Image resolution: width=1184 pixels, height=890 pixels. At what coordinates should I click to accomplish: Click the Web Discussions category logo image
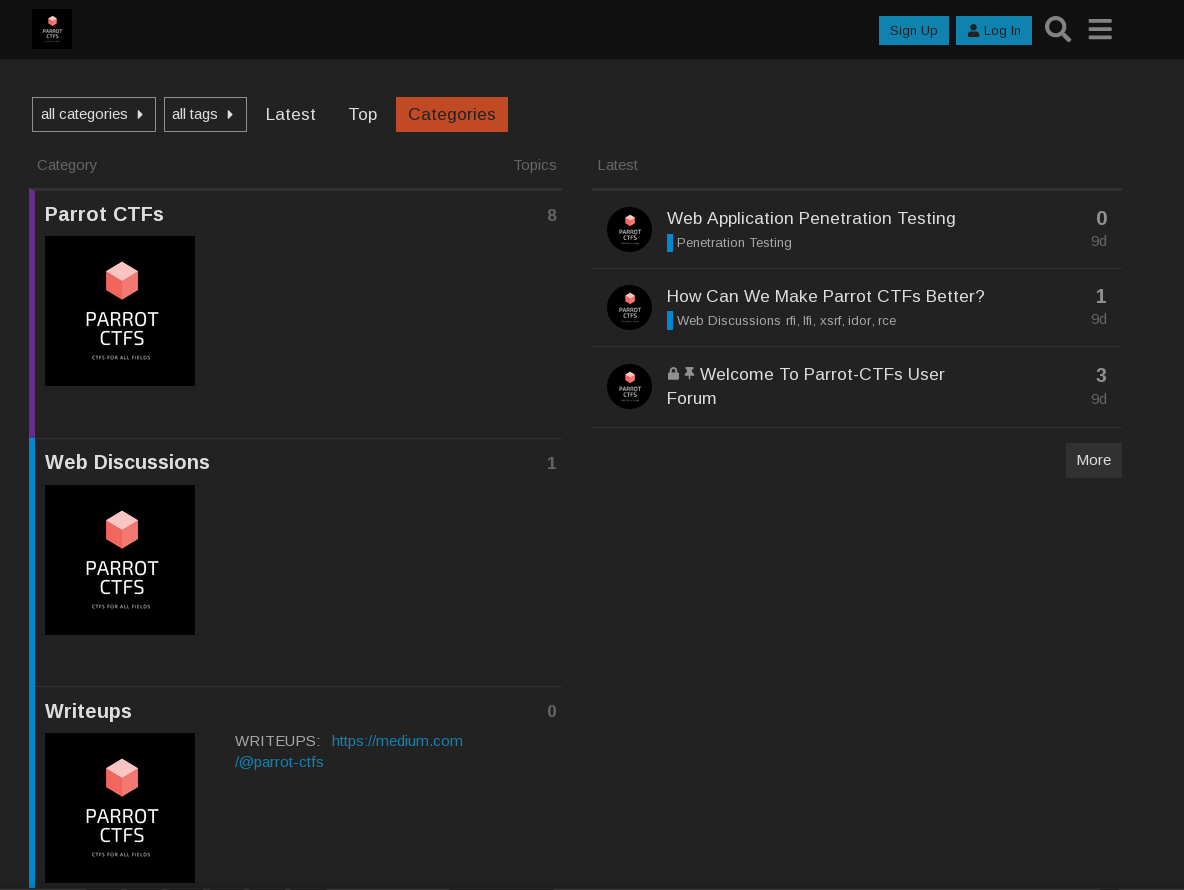click(x=120, y=560)
